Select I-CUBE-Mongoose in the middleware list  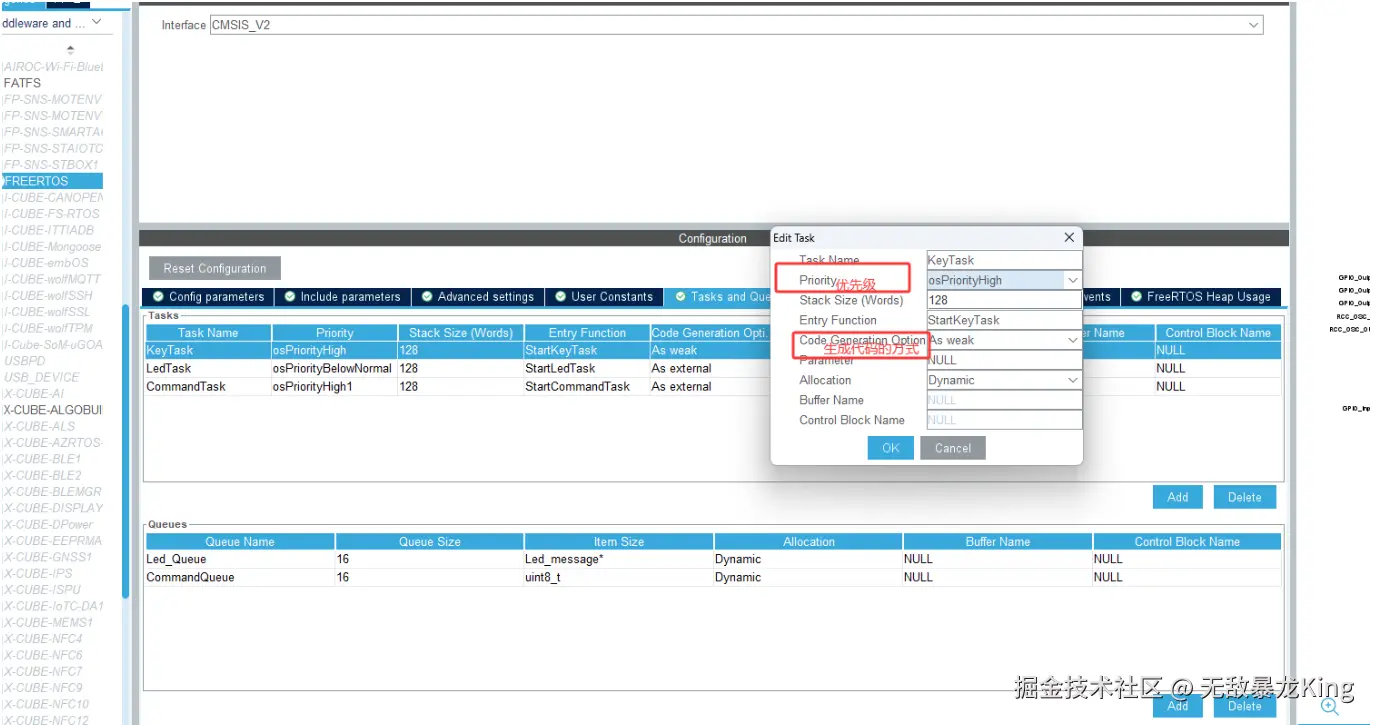click(x=51, y=246)
